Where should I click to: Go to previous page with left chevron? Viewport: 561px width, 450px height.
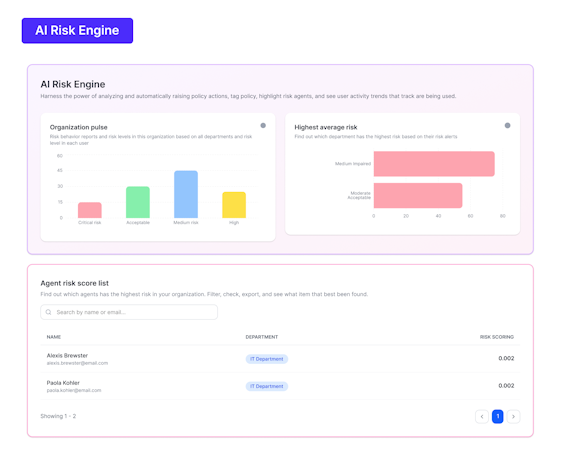[x=482, y=416]
